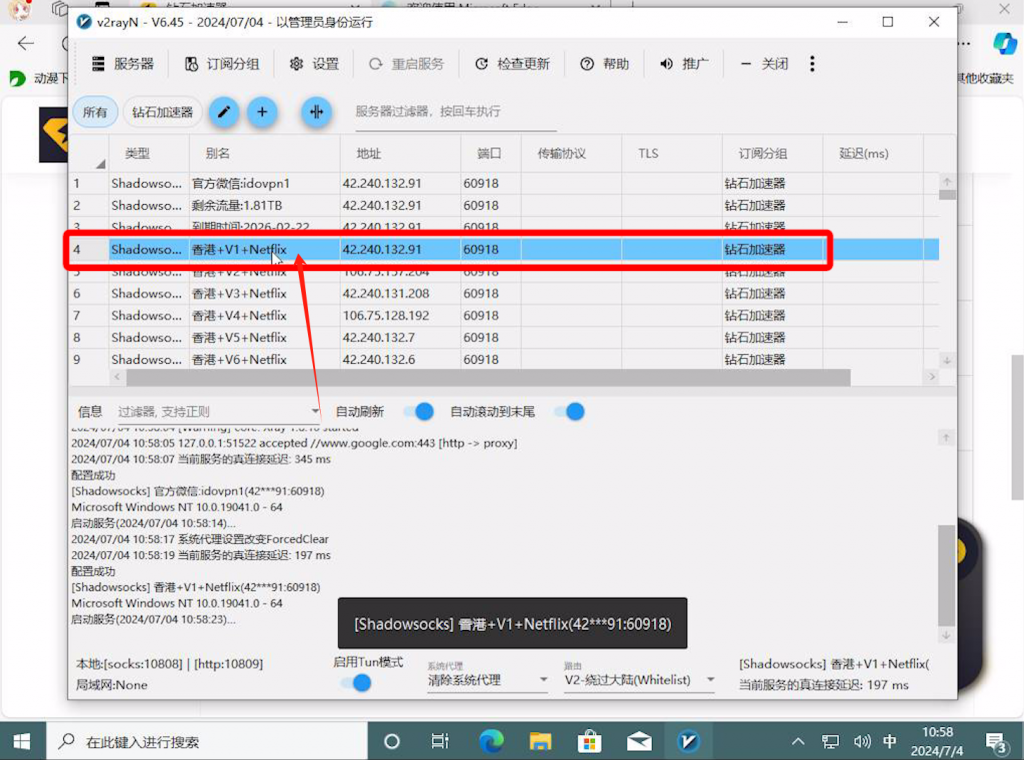Click the network tray icon
This screenshot has height=760, width=1024.
(x=830, y=741)
